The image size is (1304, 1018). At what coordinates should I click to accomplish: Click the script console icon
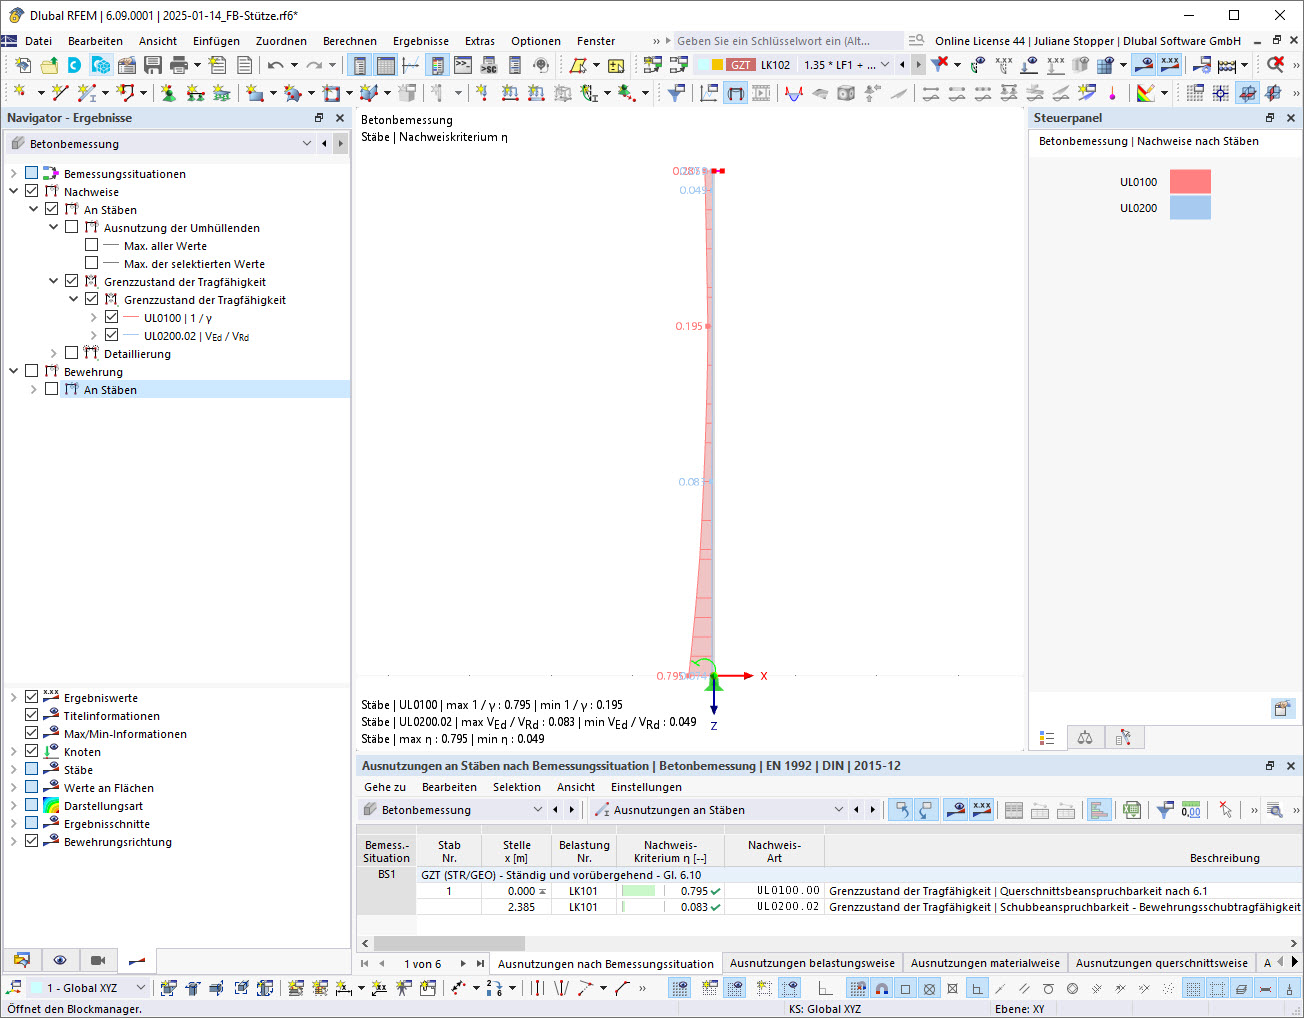[x=463, y=65]
